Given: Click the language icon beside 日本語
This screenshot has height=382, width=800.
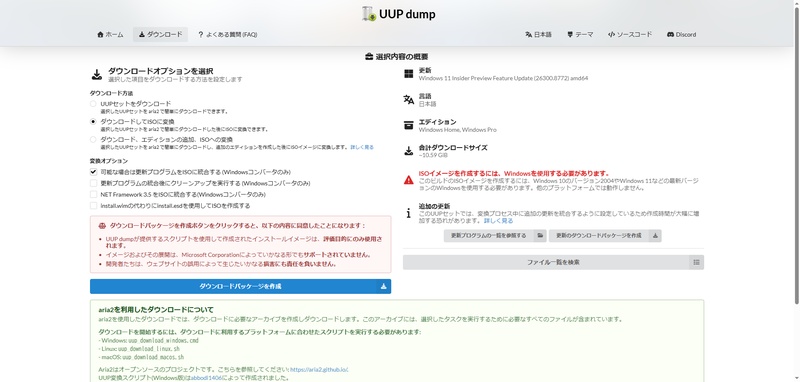Looking at the screenshot, I should (x=529, y=35).
